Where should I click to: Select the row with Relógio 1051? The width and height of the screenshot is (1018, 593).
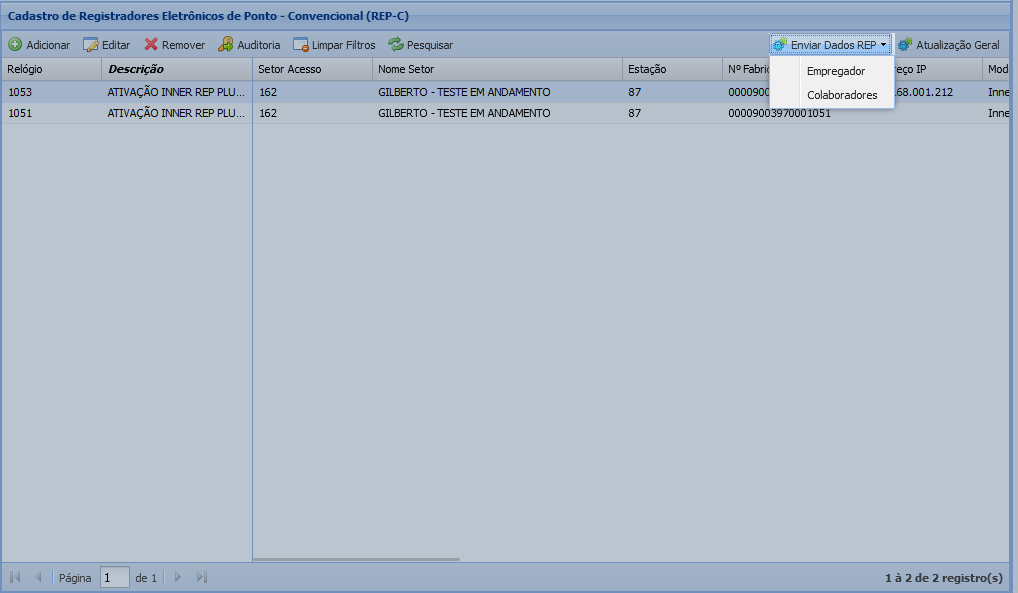coord(21,113)
